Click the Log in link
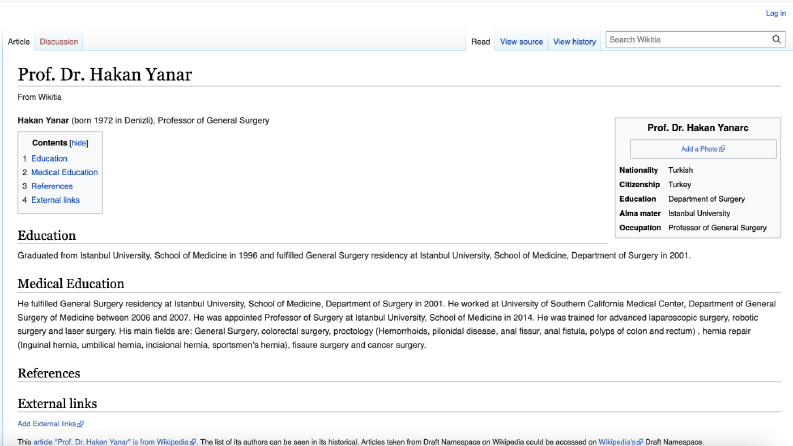 [x=776, y=13]
